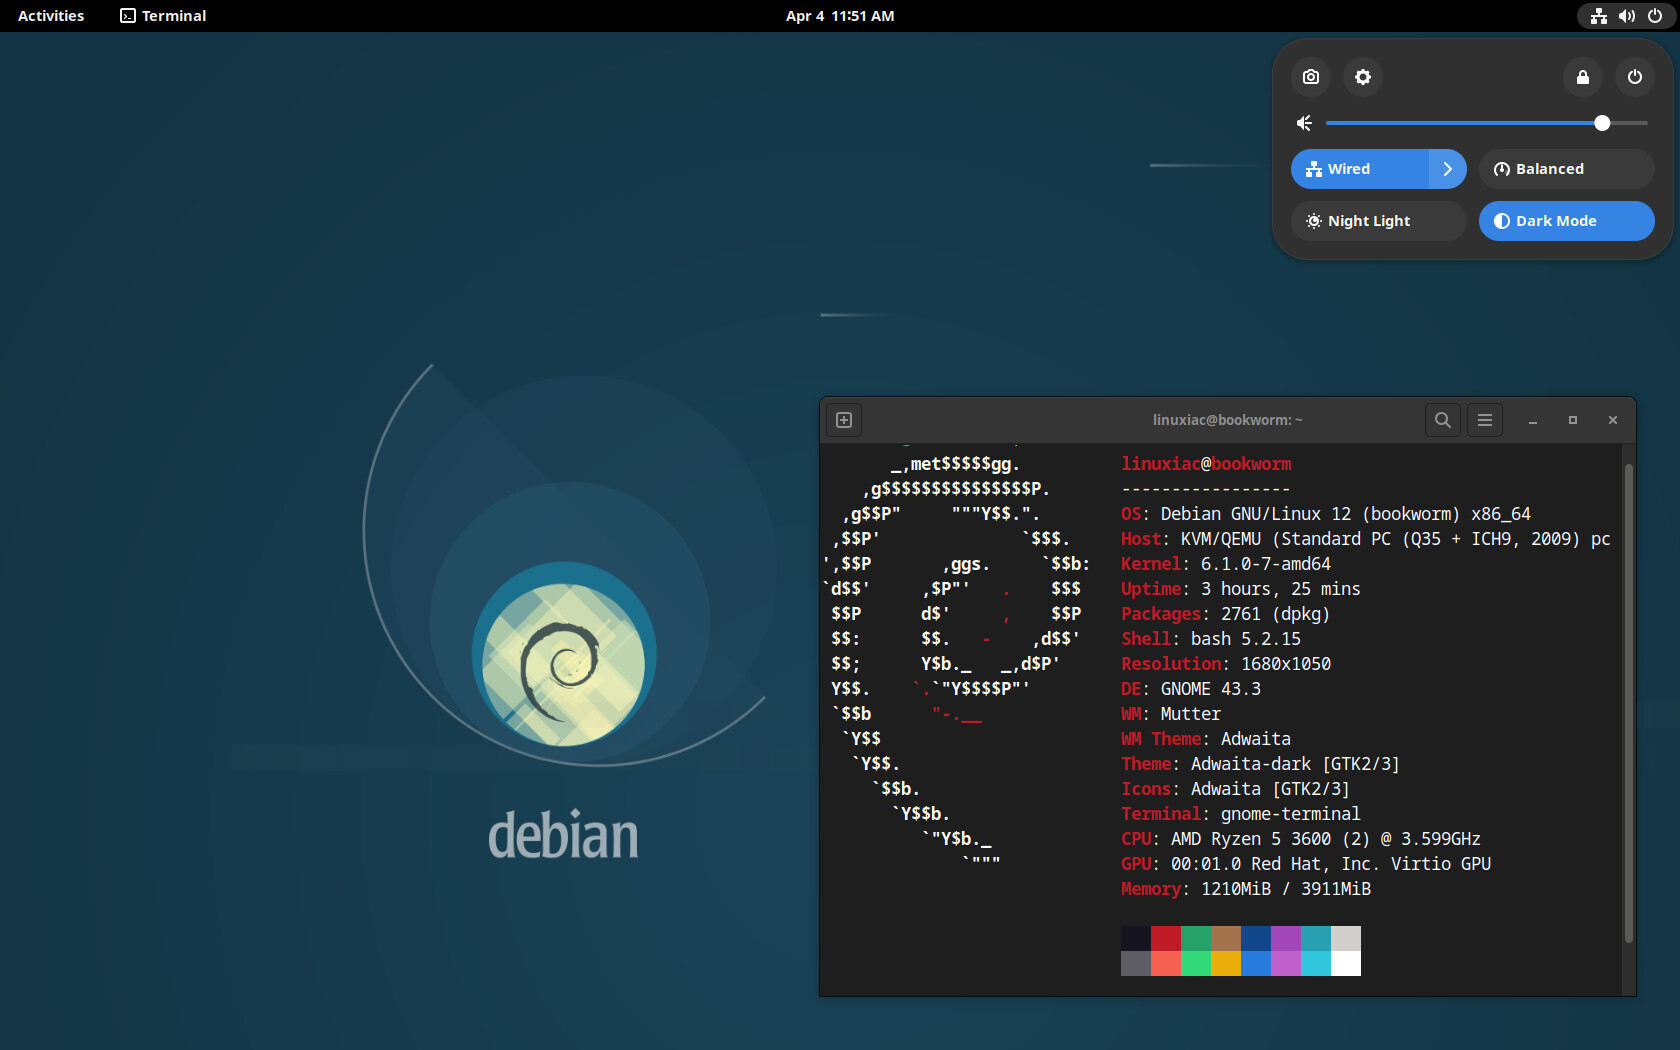Open the Activities overview
Image resolution: width=1680 pixels, height=1050 pixels.
(50, 15)
